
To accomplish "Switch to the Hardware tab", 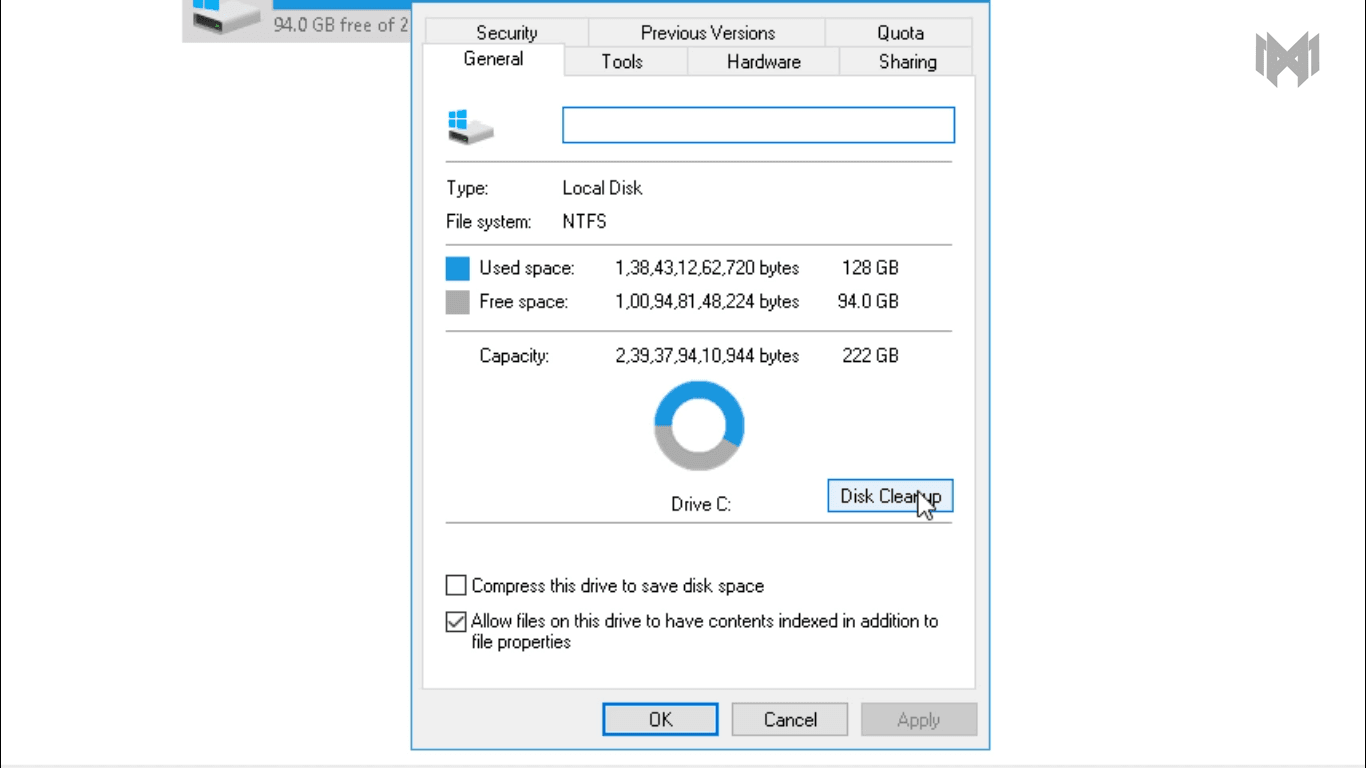I will [x=763, y=62].
